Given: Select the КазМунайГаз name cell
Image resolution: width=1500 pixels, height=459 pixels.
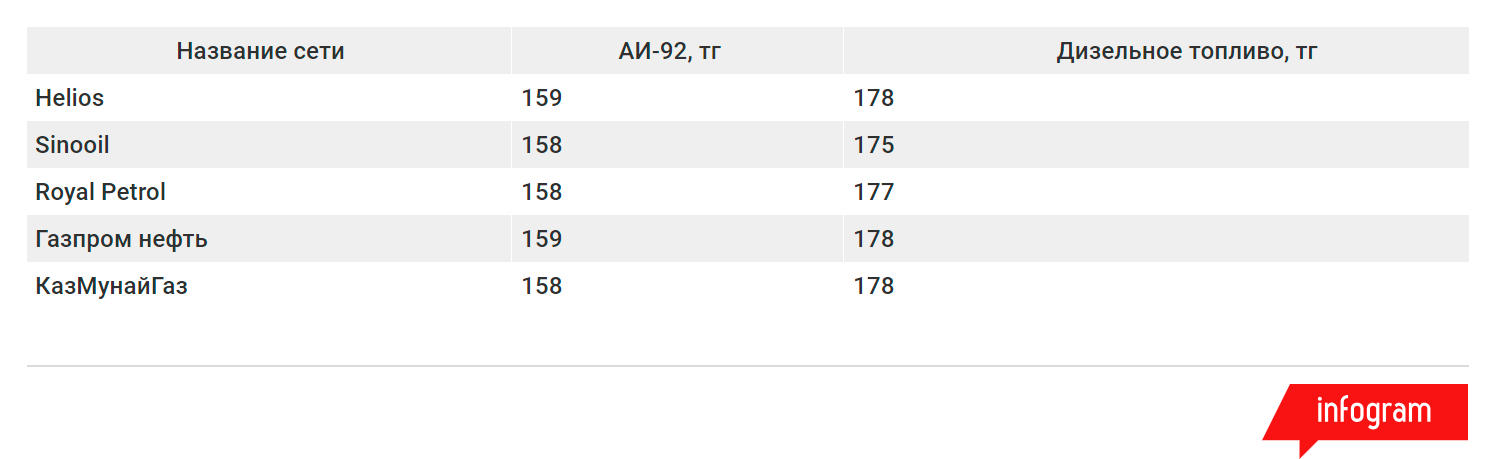Looking at the screenshot, I should coord(112,286).
